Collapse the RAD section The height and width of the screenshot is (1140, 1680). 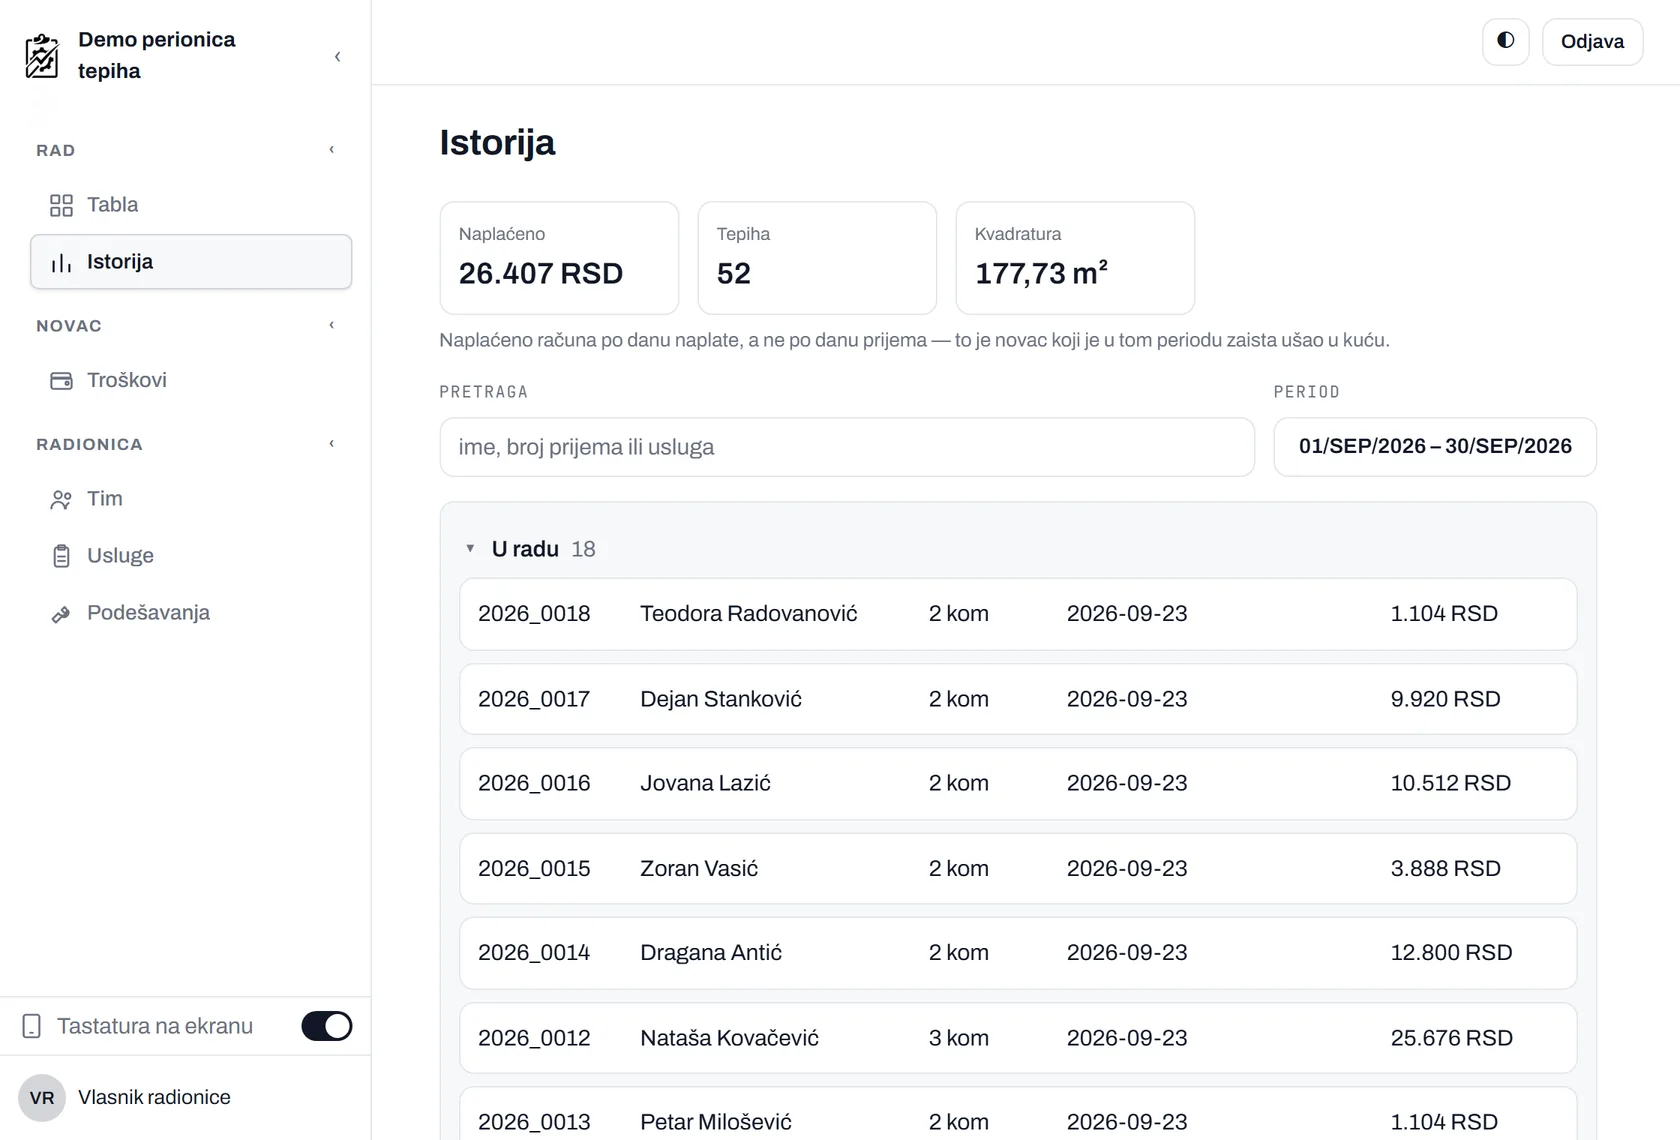tap(332, 150)
